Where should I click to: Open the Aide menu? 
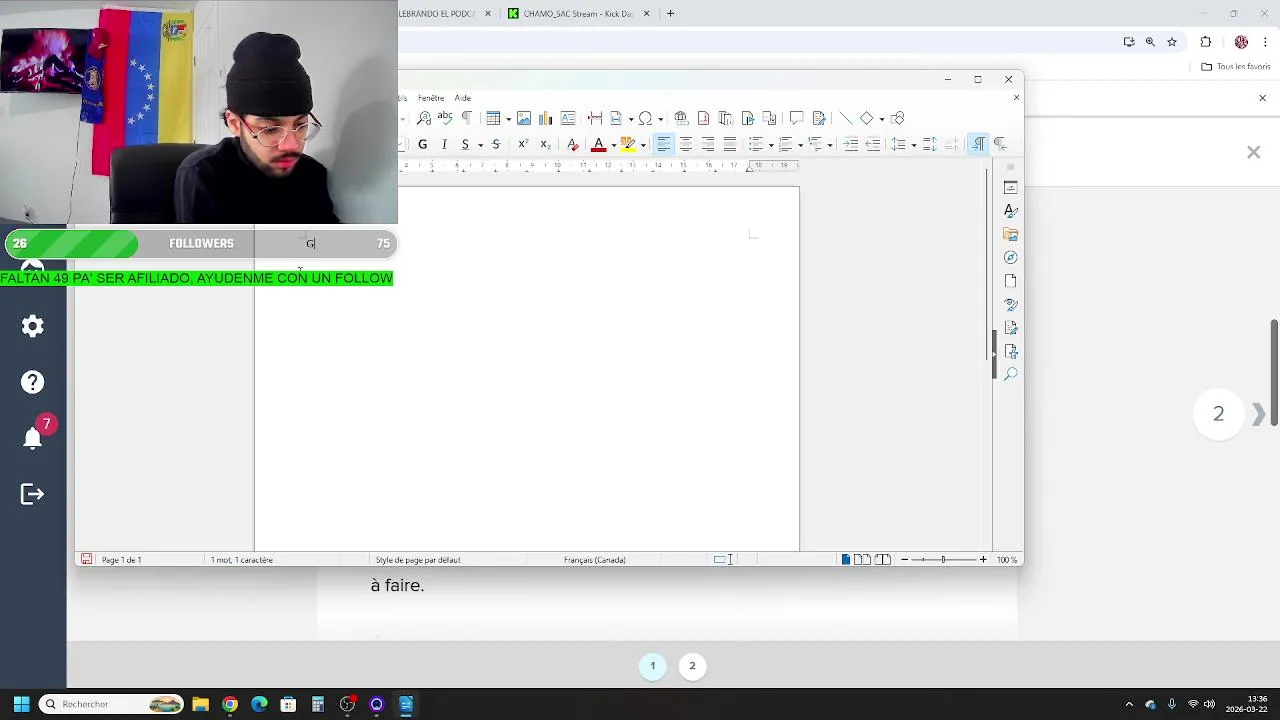pyautogui.click(x=462, y=98)
